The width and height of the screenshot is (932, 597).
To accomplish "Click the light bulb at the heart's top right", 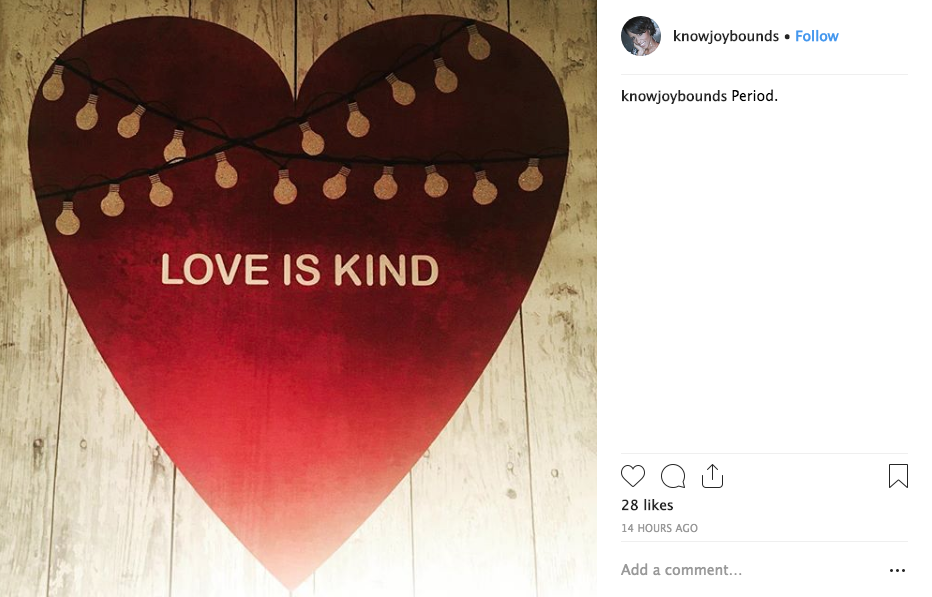I will [478, 42].
